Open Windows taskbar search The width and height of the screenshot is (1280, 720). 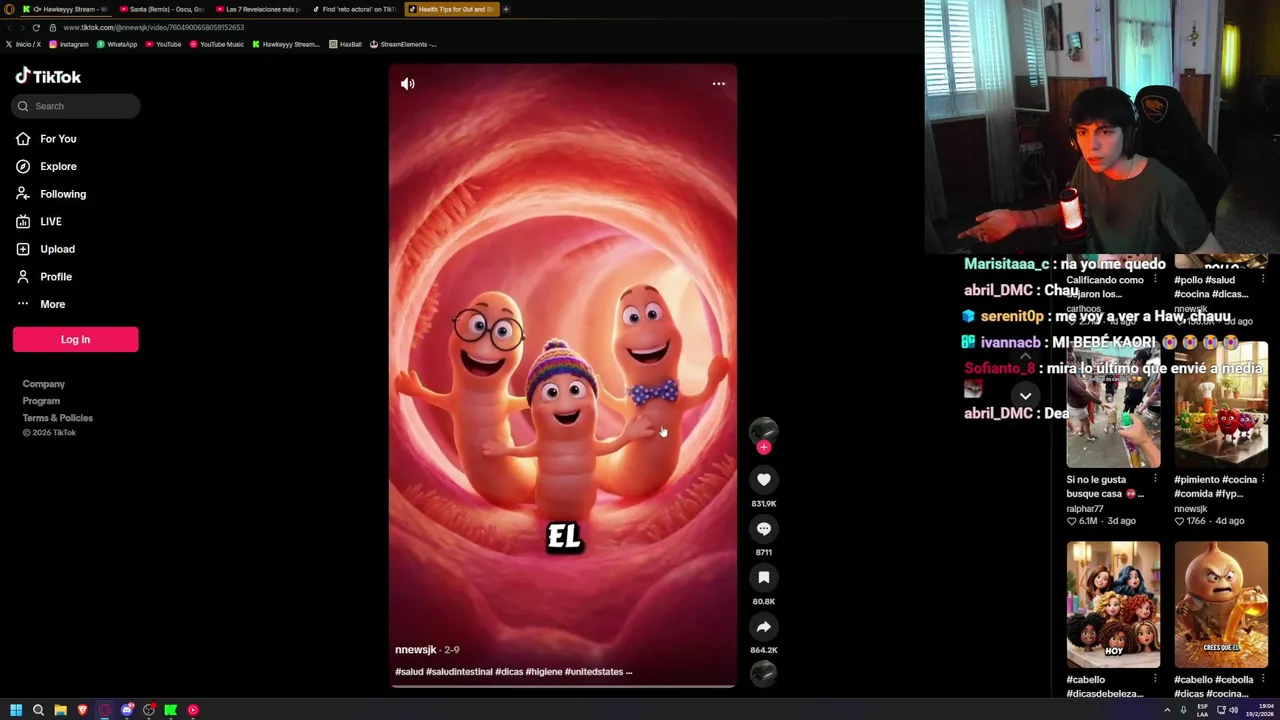pyautogui.click(x=38, y=710)
